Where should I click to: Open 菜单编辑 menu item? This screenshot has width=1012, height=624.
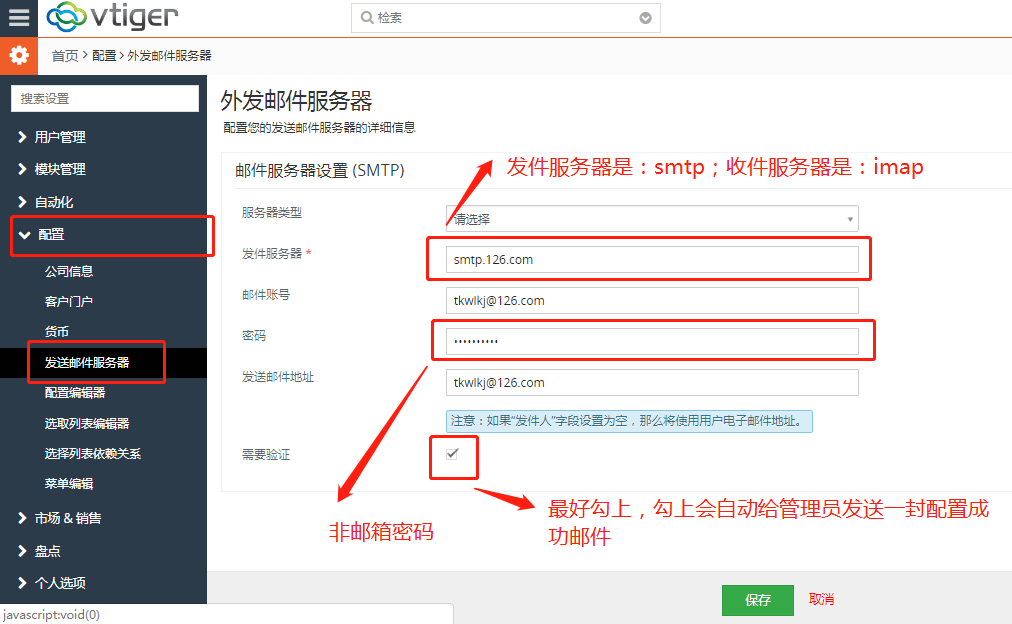click(x=69, y=484)
